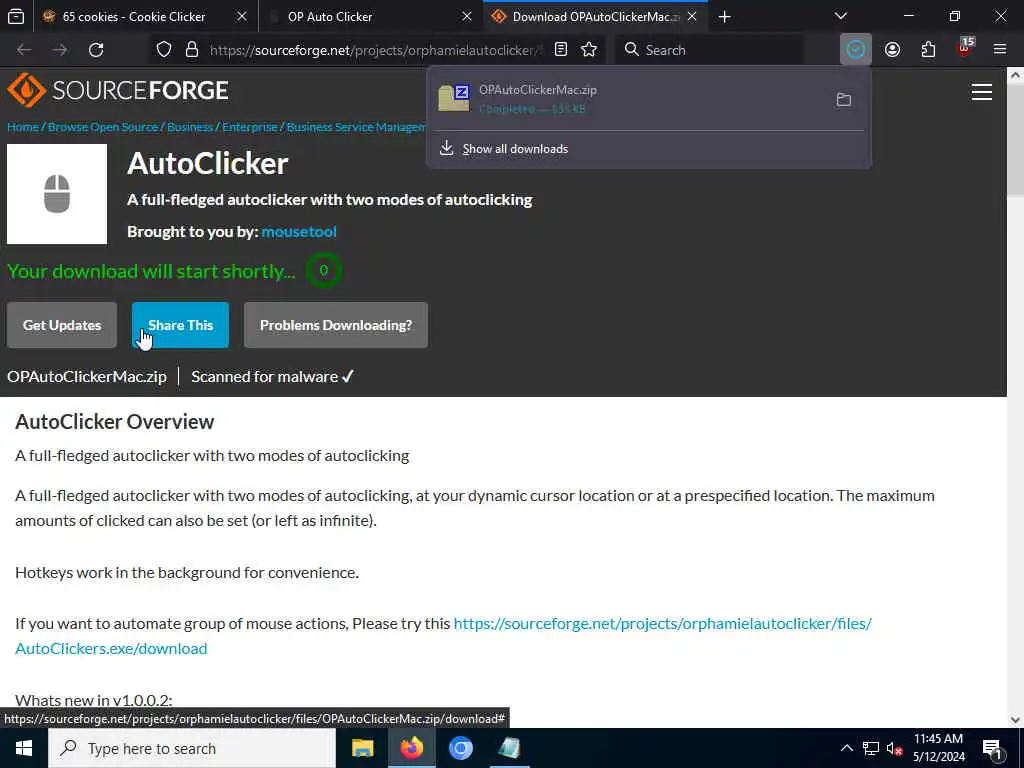Open the Browse Open Source breadcrumb
1024x768 pixels.
pyautogui.click(x=103, y=127)
